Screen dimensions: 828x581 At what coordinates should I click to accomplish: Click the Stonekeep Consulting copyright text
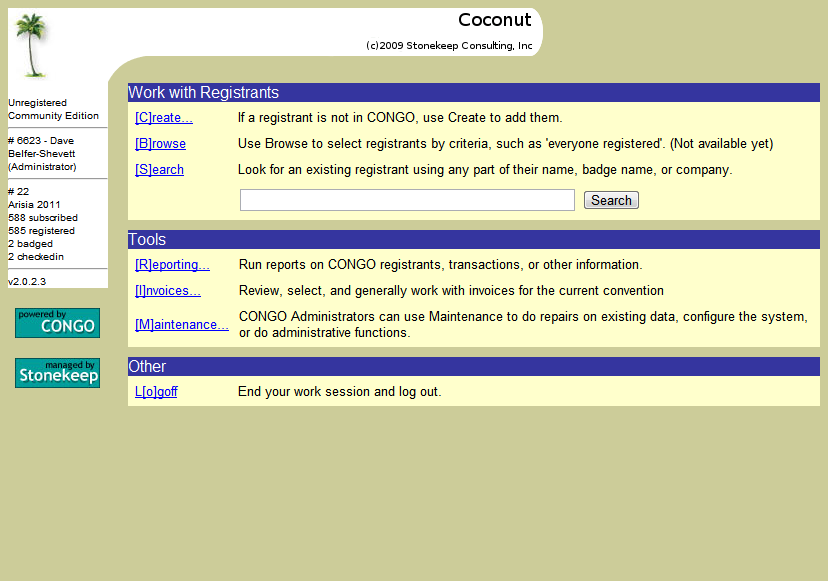pyautogui.click(x=449, y=46)
